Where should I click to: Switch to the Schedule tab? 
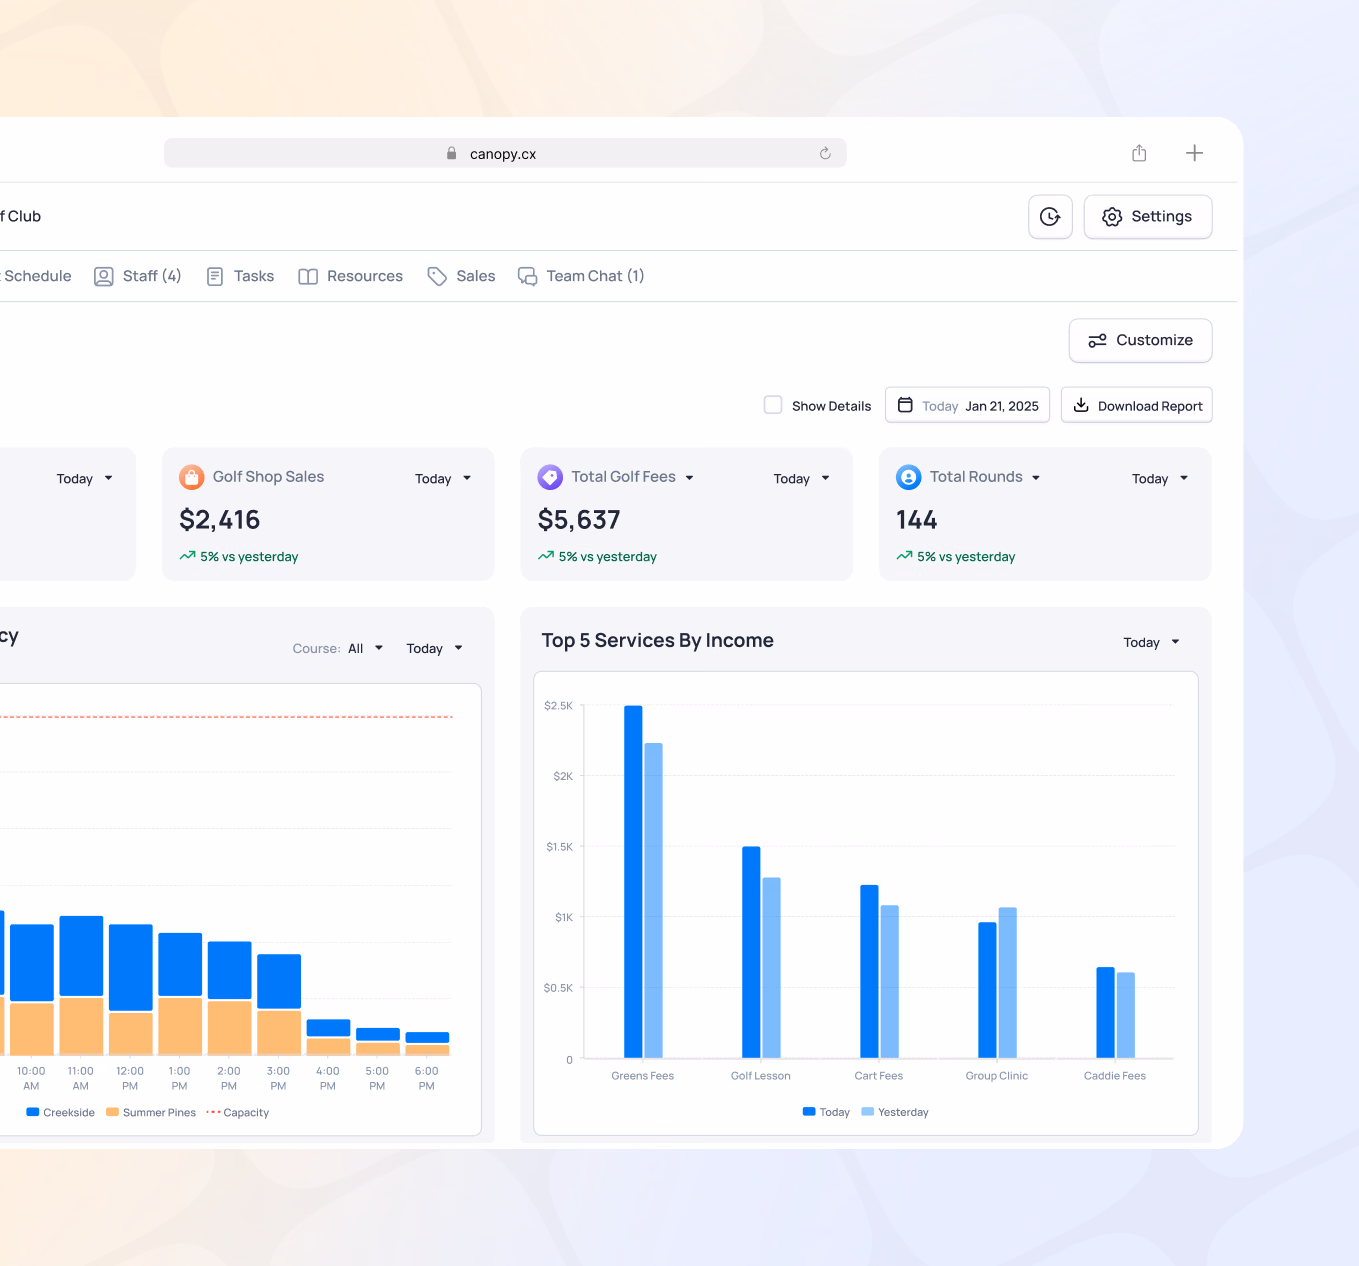[37, 277]
